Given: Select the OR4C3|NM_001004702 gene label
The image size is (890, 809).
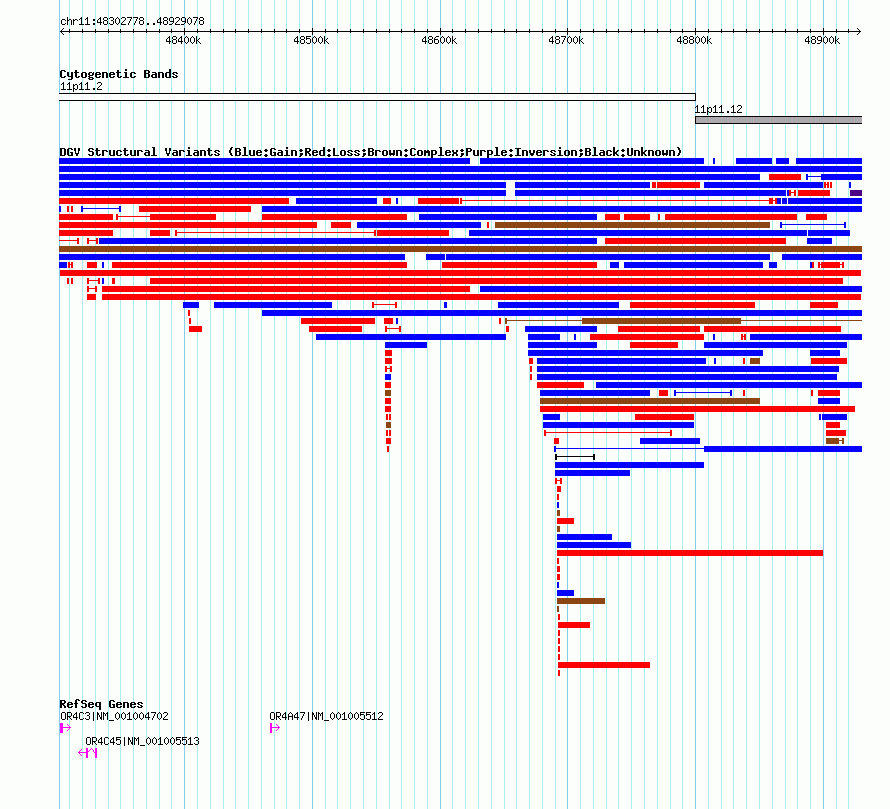Looking at the screenshot, I should (x=114, y=716).
